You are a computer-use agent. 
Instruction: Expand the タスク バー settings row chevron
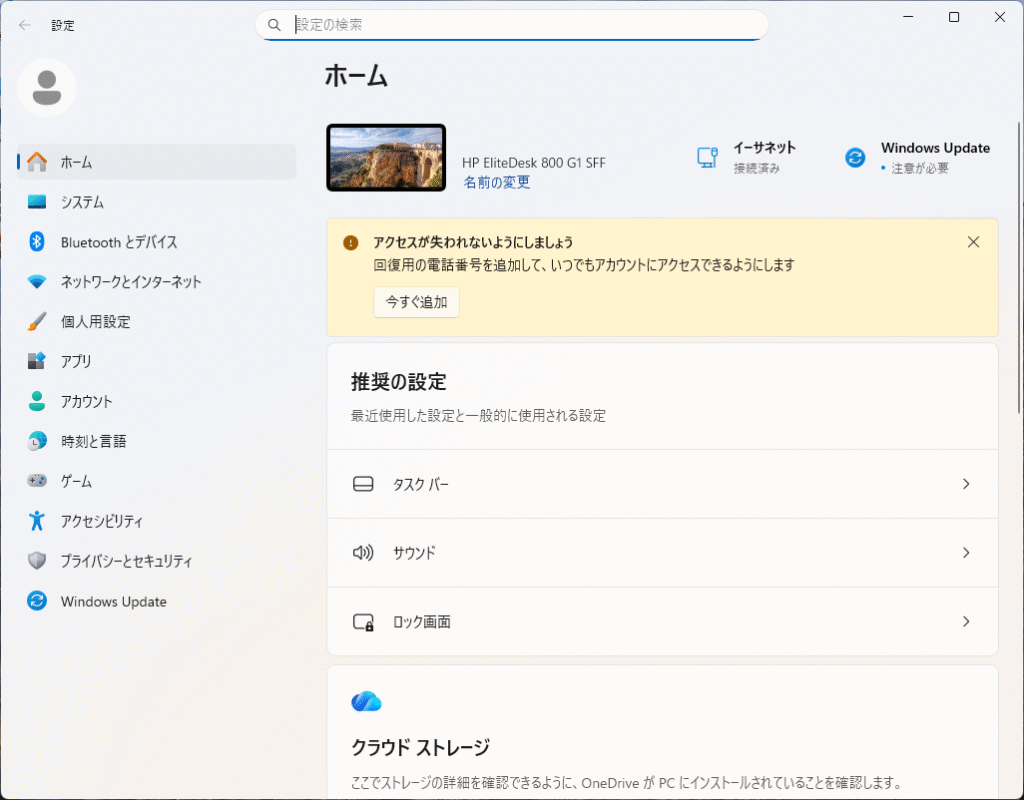[965, 484]
